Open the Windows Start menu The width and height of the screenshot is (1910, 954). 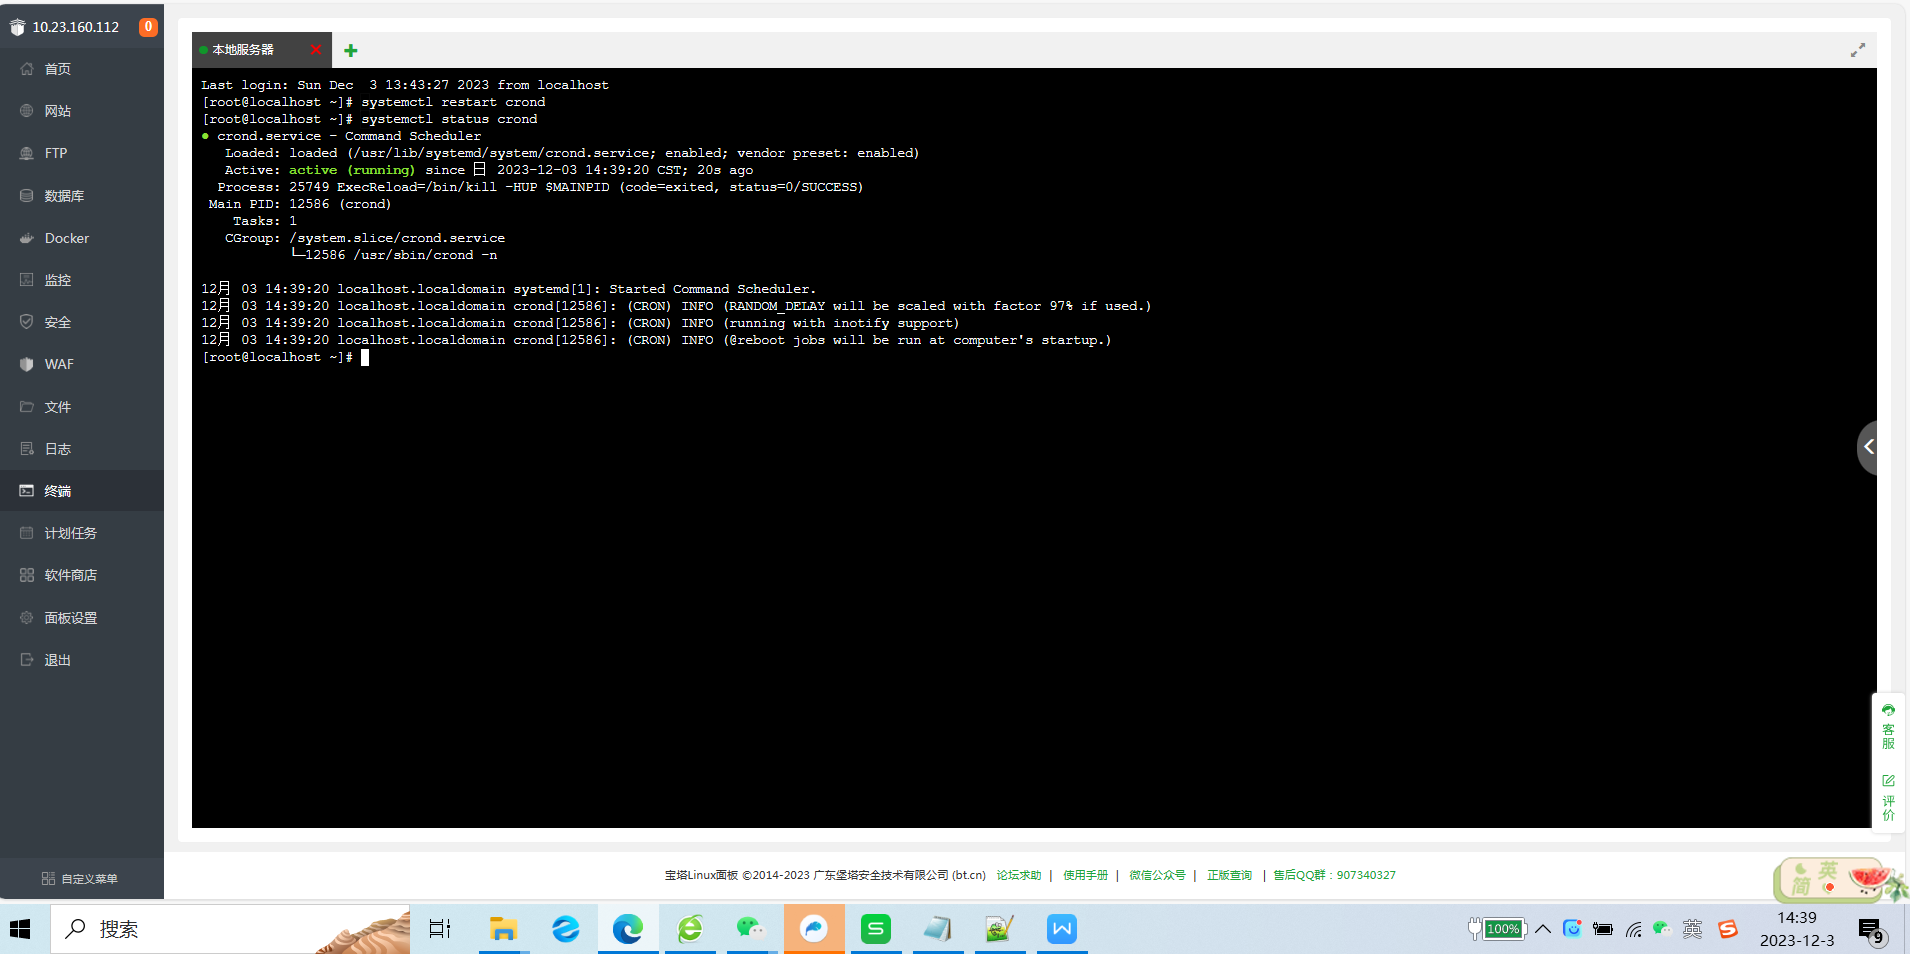coord(21,929)
